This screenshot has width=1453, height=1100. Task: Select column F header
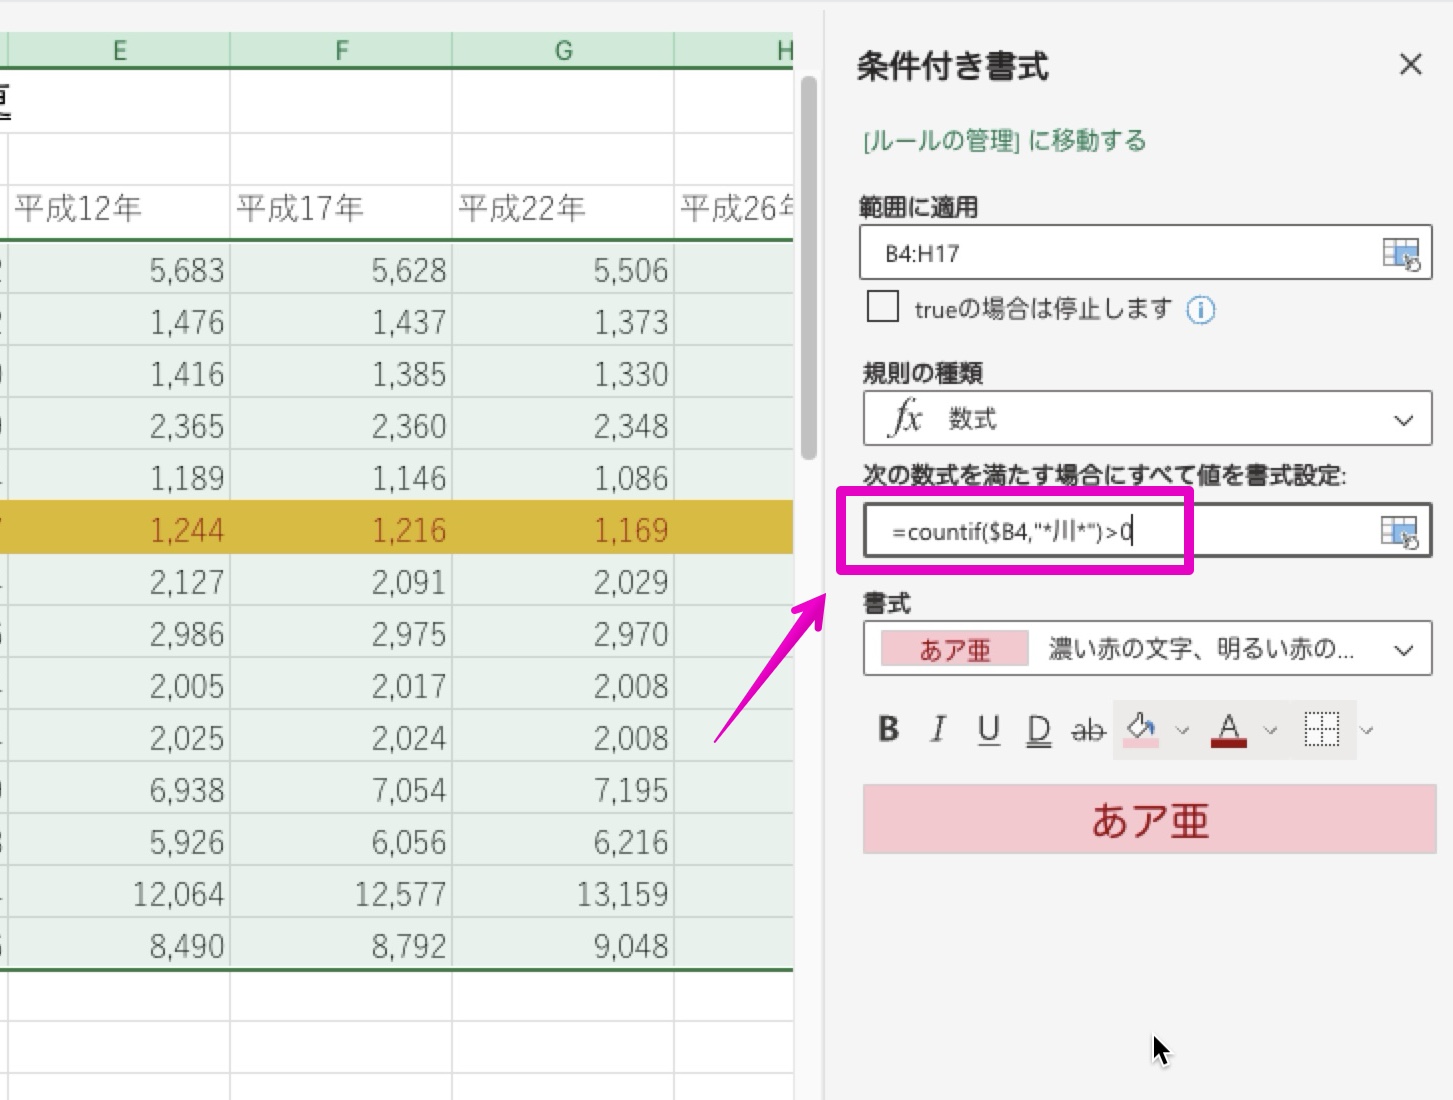(x=341, y=50)
